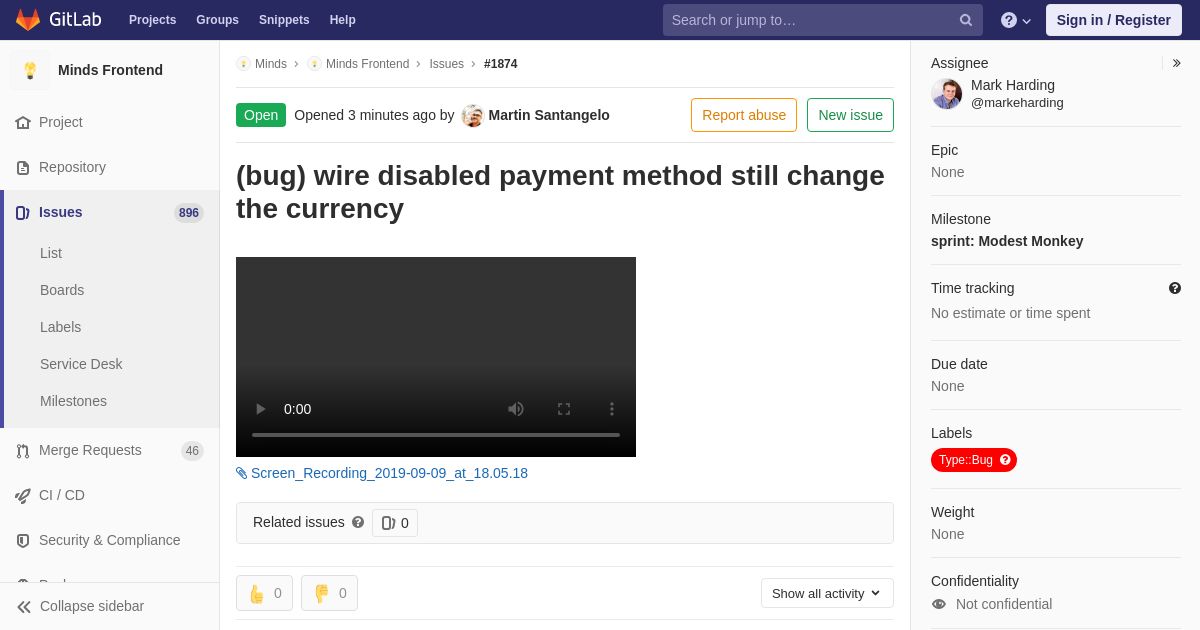Viewport: 1200px width, 630px height.
Task: Click the Related issues count badge
Action: [395, 523]
